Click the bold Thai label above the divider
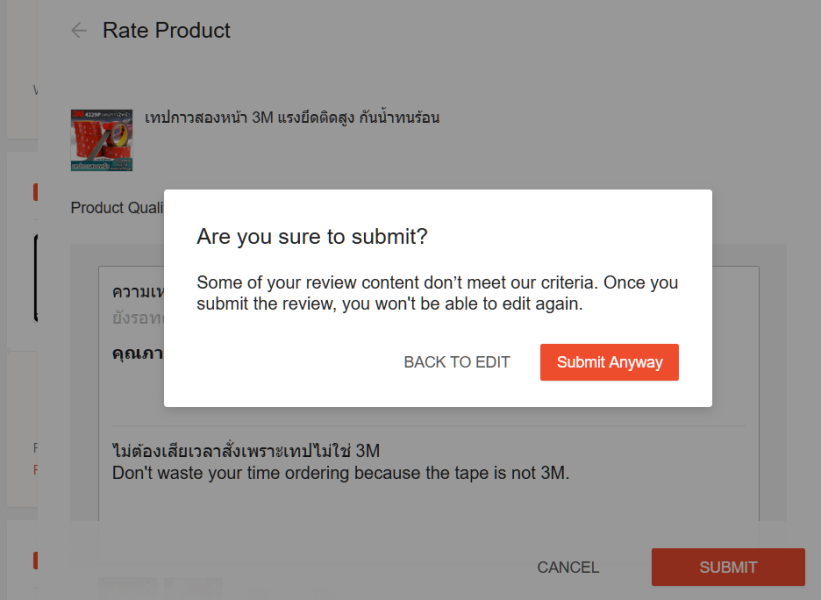Image resolution: width=821 pixels, height=600 pixels. (138, 353)
